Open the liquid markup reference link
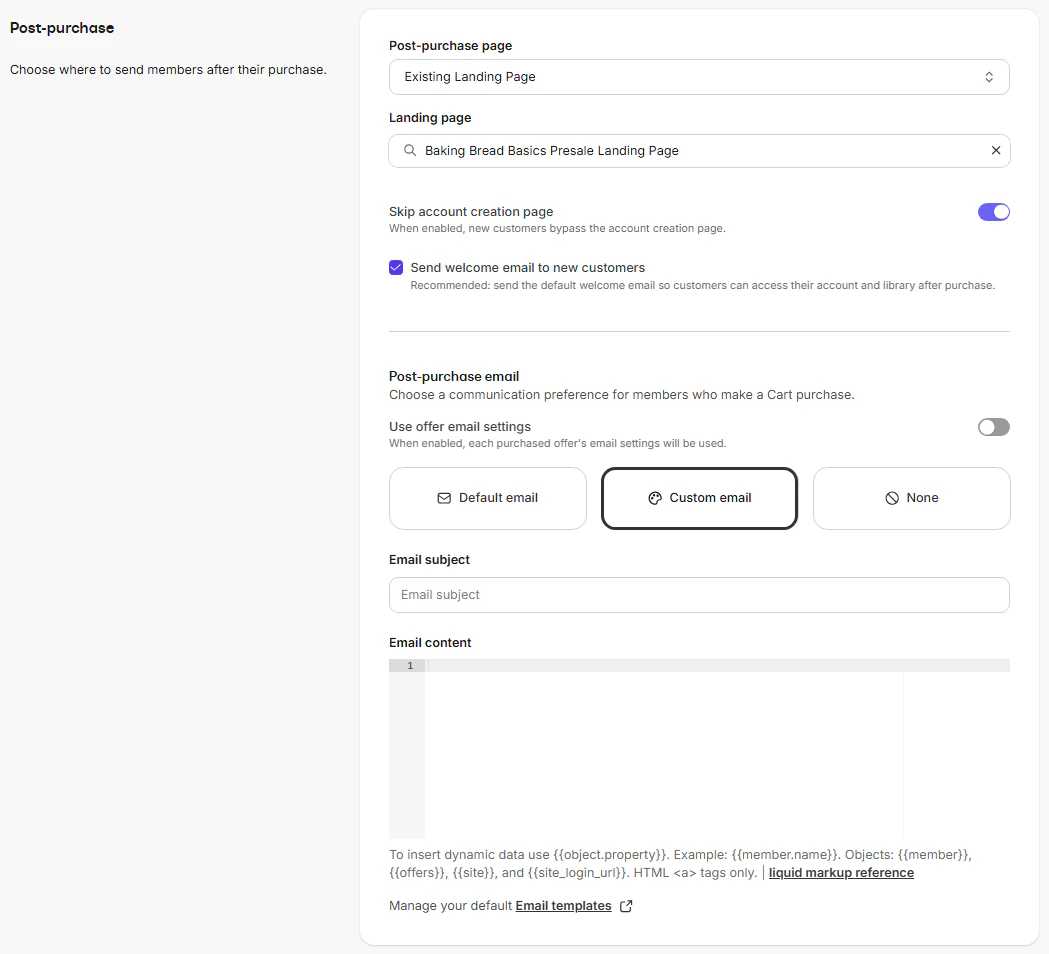1049x954 pixels. [x=841, y=872]
